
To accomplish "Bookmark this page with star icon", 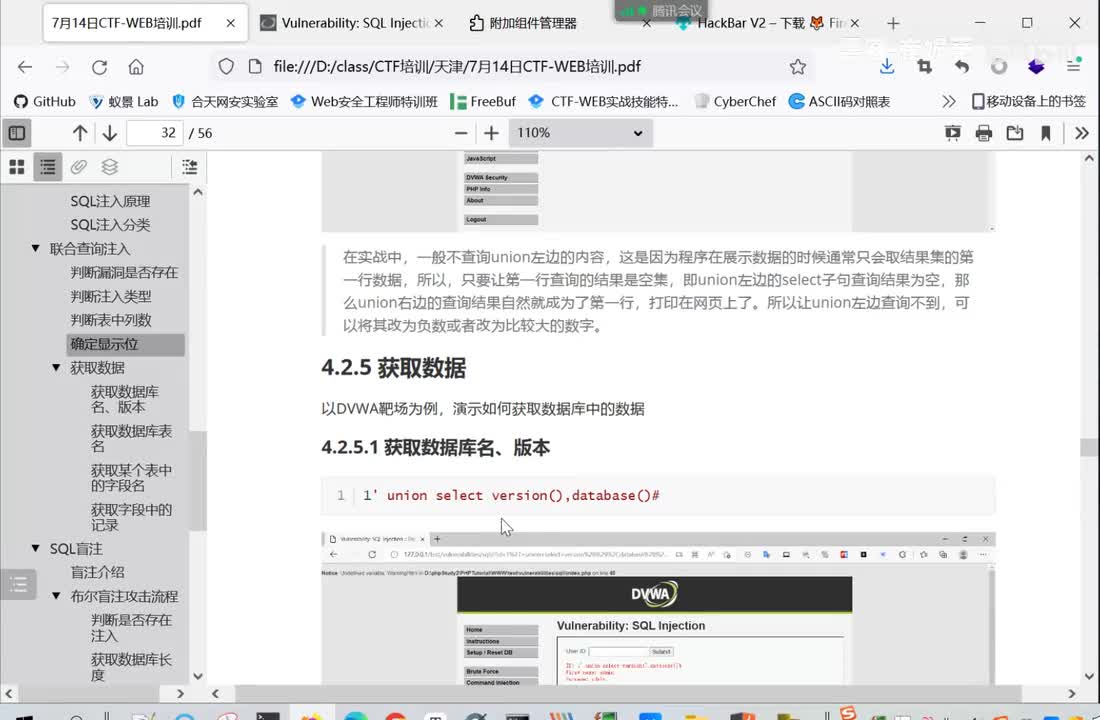I will click(798, 67).
